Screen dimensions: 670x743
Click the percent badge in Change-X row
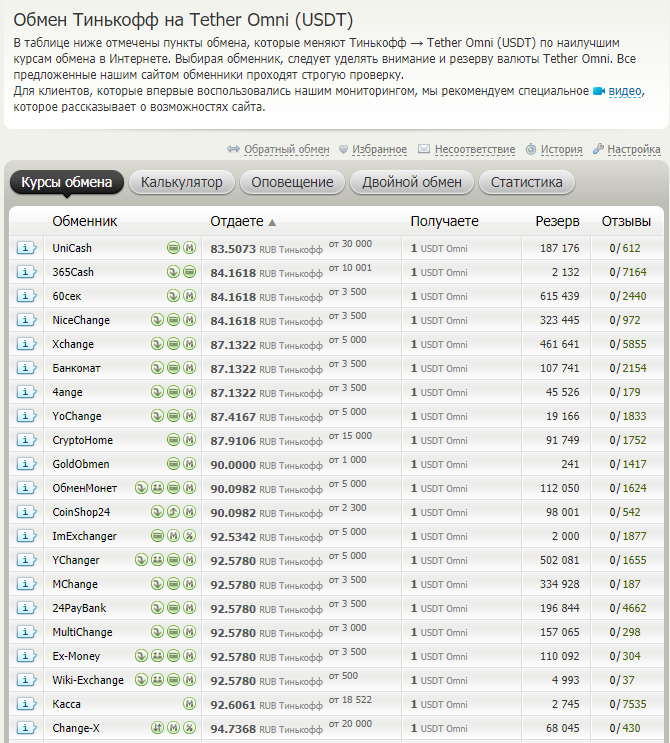(190, 728)
